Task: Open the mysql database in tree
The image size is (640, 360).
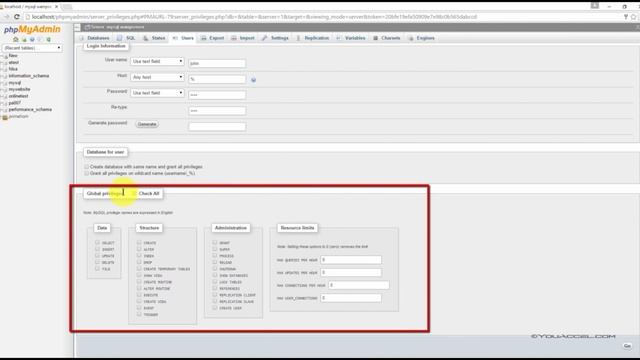Action: tap(15, 83)
